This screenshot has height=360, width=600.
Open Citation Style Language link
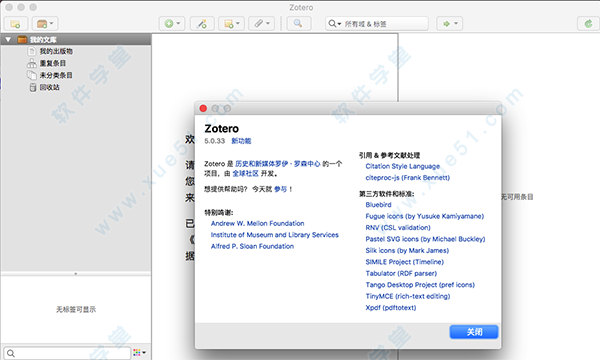coord(403,166)
